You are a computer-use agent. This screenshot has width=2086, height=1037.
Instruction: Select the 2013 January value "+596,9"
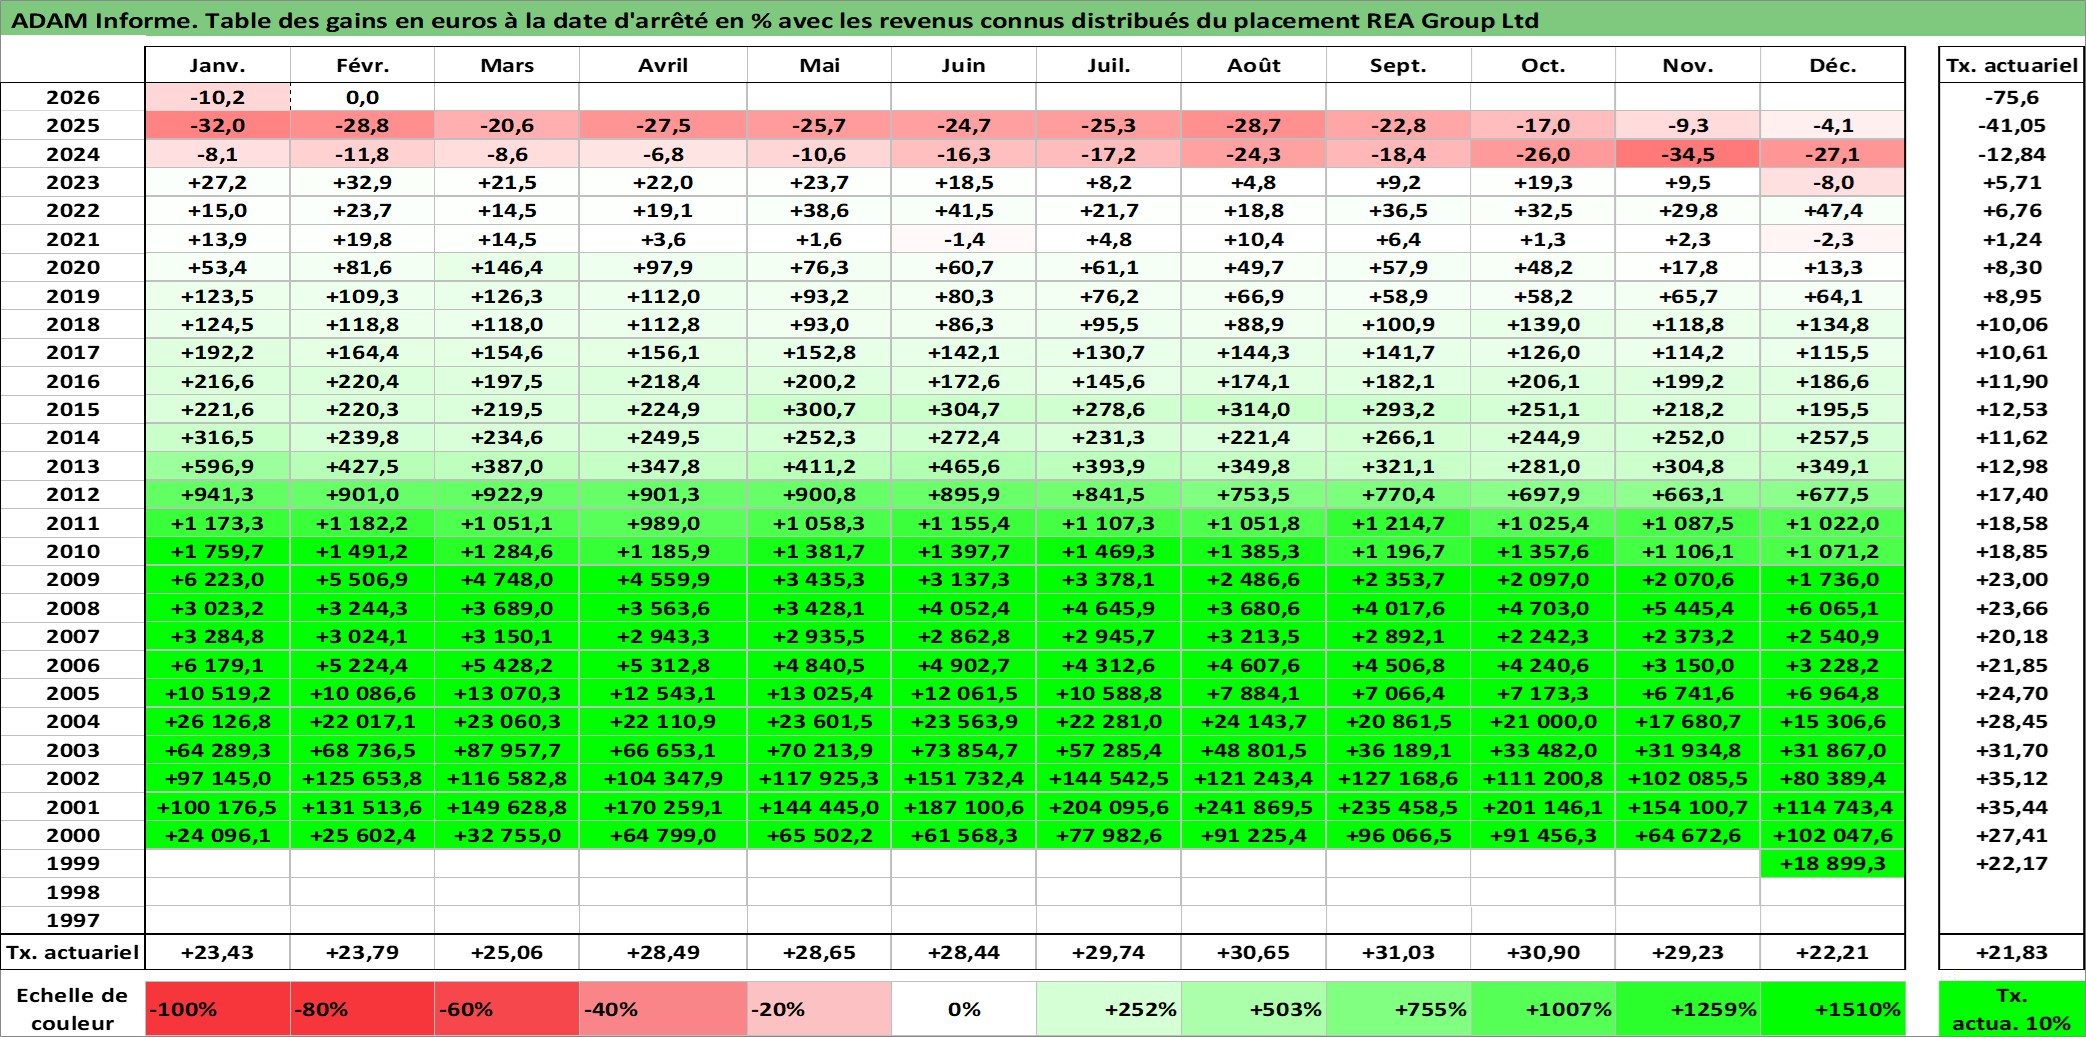coord(218,466)
